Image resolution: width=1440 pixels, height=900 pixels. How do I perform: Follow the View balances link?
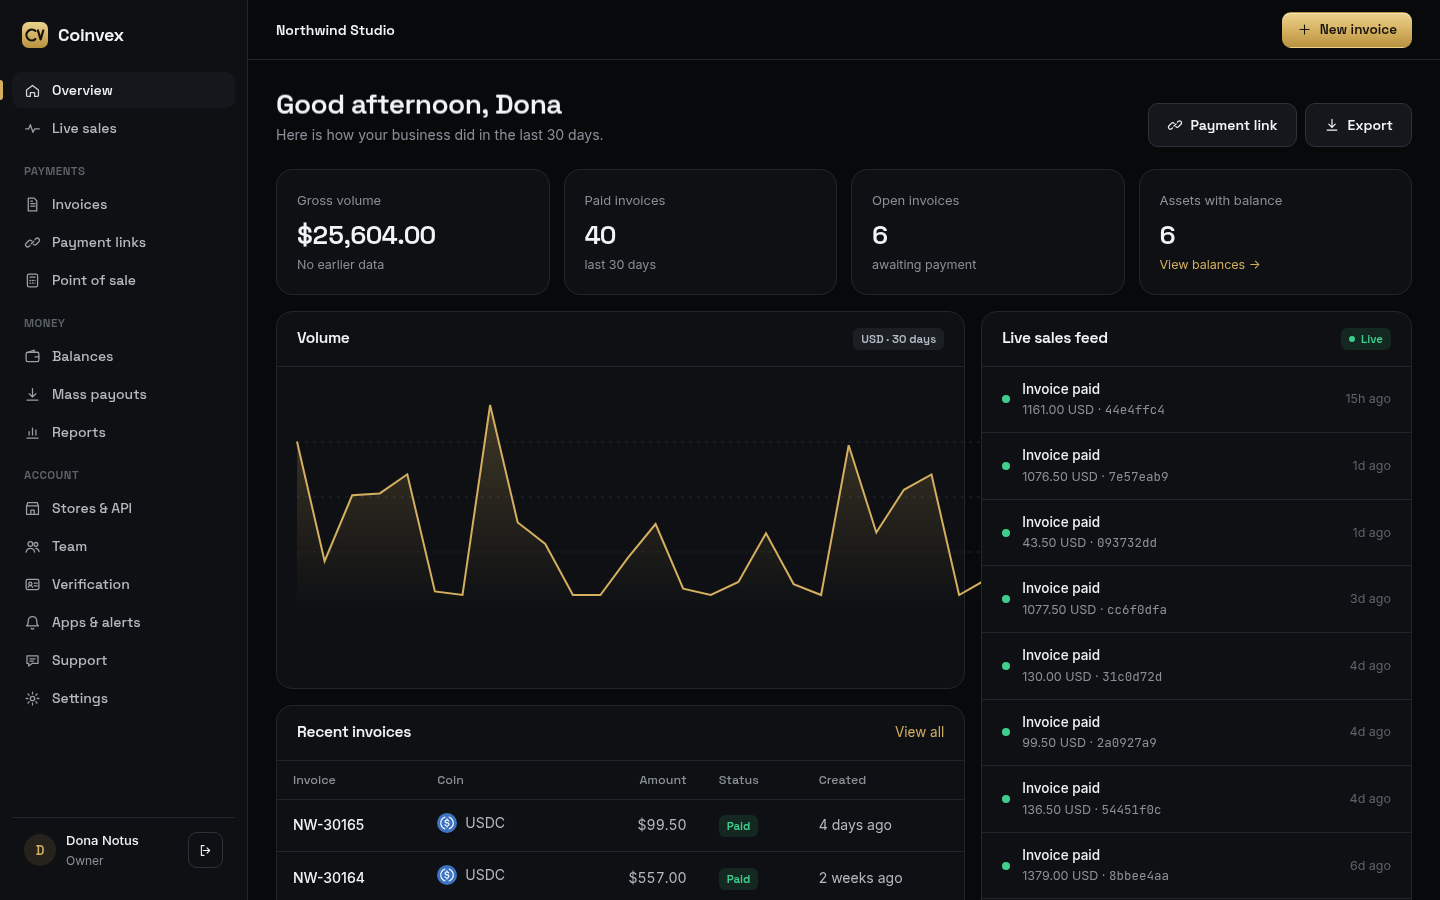pos(1209,265)
